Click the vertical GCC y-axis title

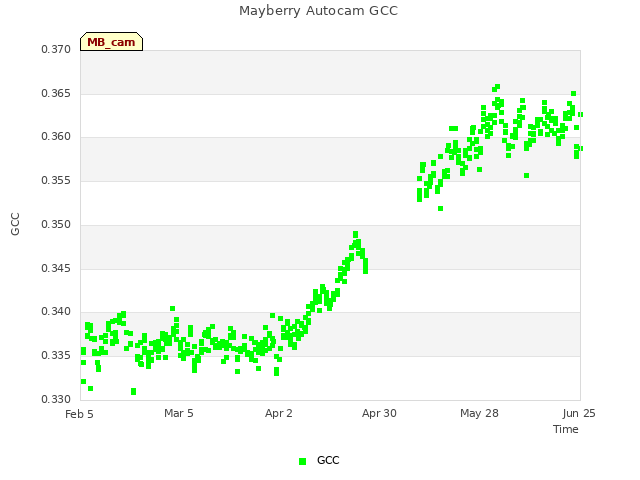tap(15, 224)
